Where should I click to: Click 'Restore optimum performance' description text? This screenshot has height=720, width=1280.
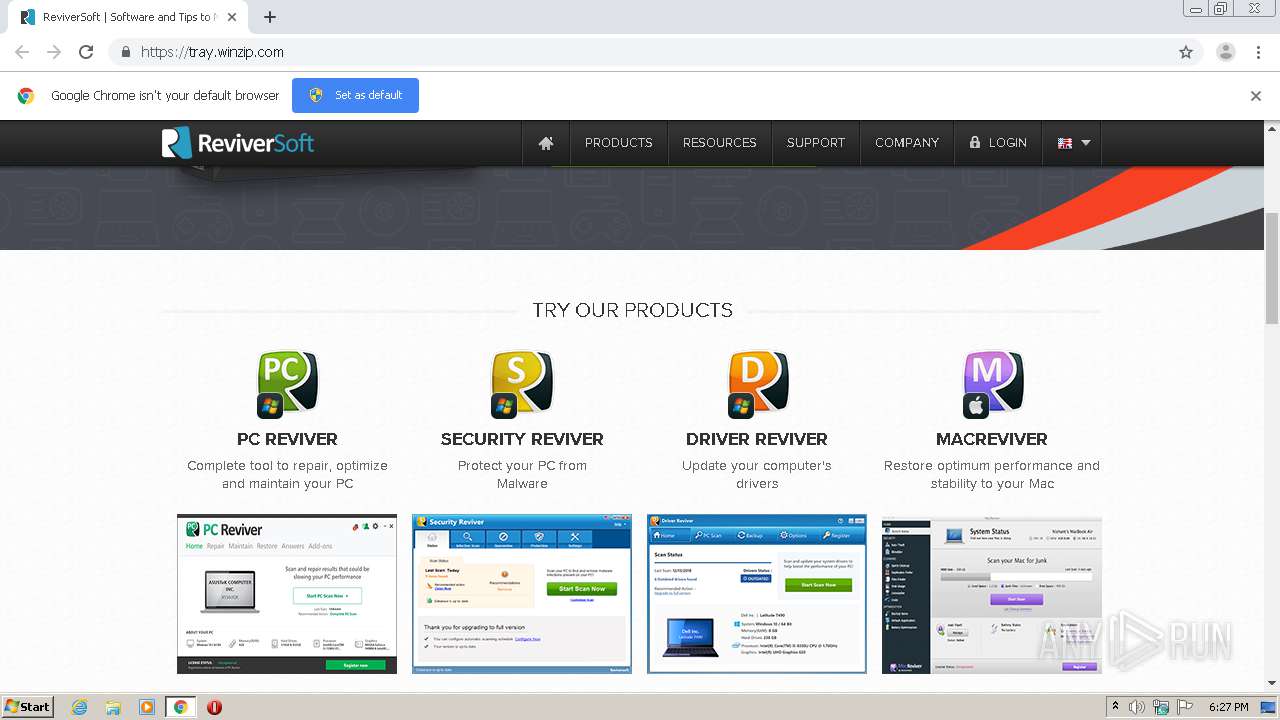(x=992, y=475)
